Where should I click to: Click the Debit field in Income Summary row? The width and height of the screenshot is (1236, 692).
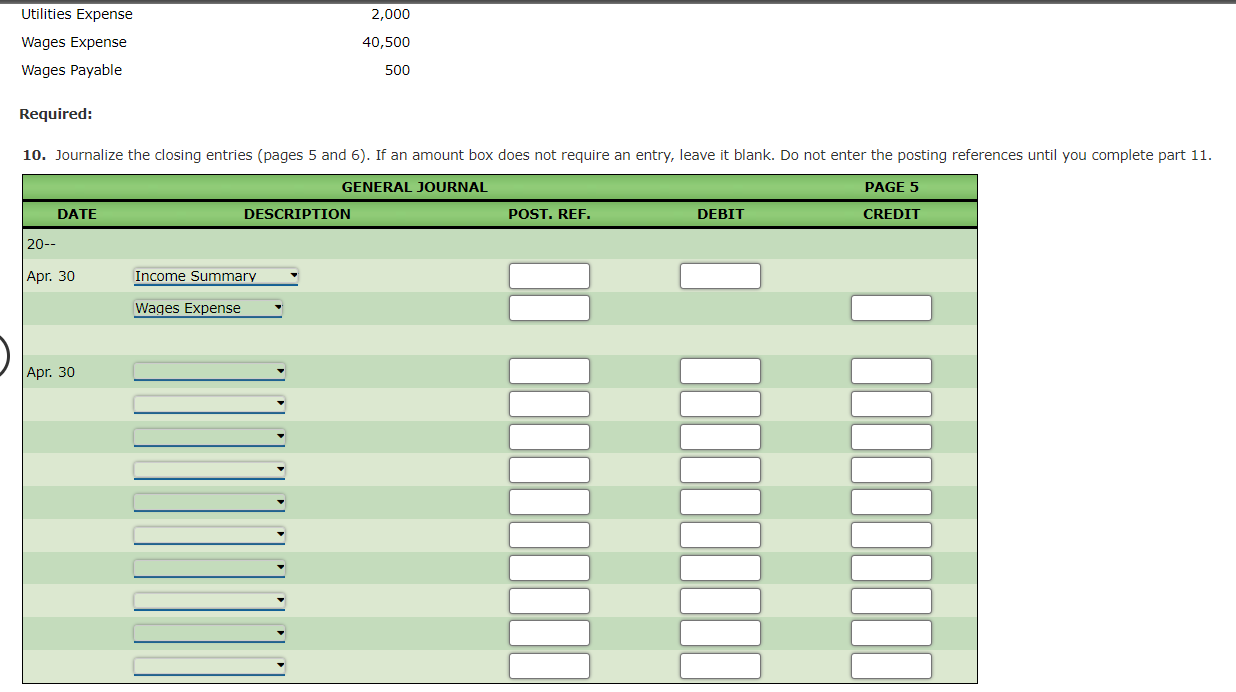point(720,276)
